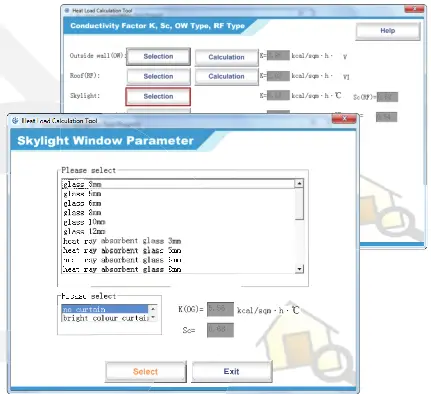
Task: Click Selection button for Outside wall (OW)
Action: click(158, 56)
